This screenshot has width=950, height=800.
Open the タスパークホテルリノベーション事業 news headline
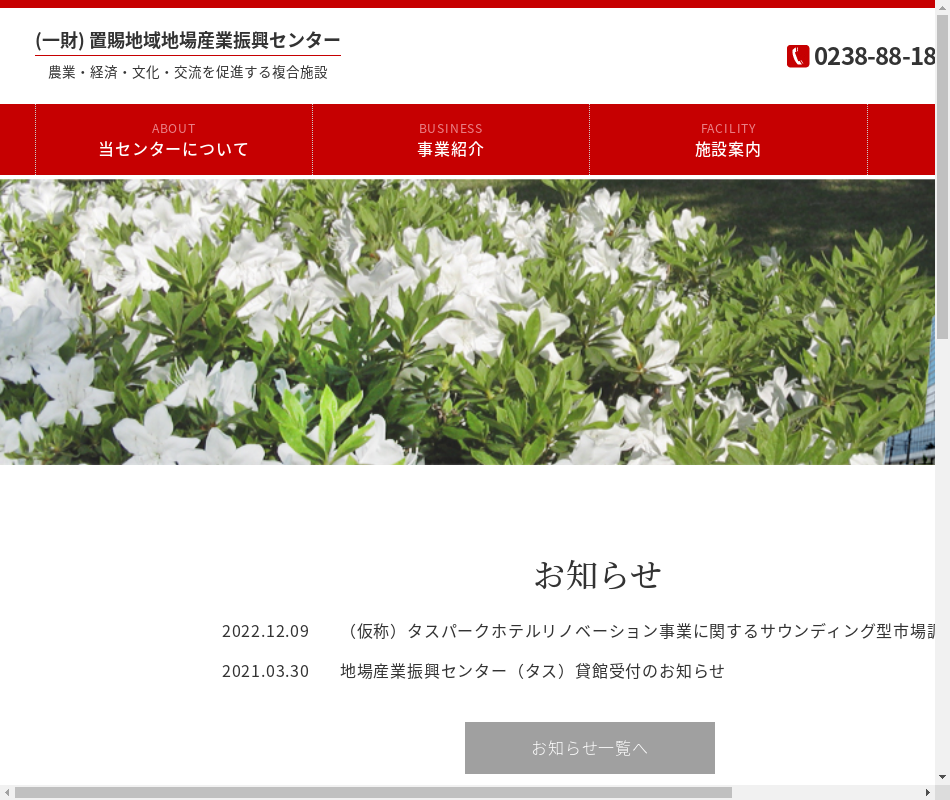point(640,631)
